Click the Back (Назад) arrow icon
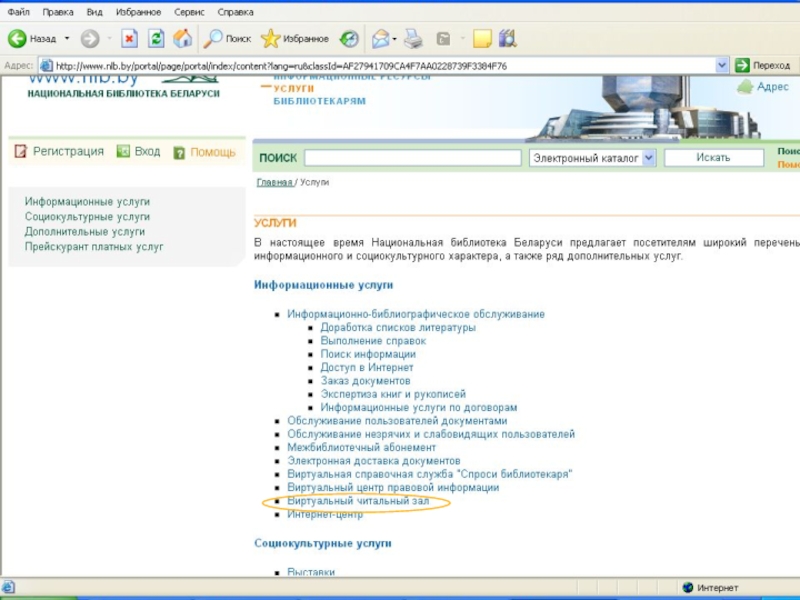The image size is (800, 600). pyautogui.click(x=17, y=39)
